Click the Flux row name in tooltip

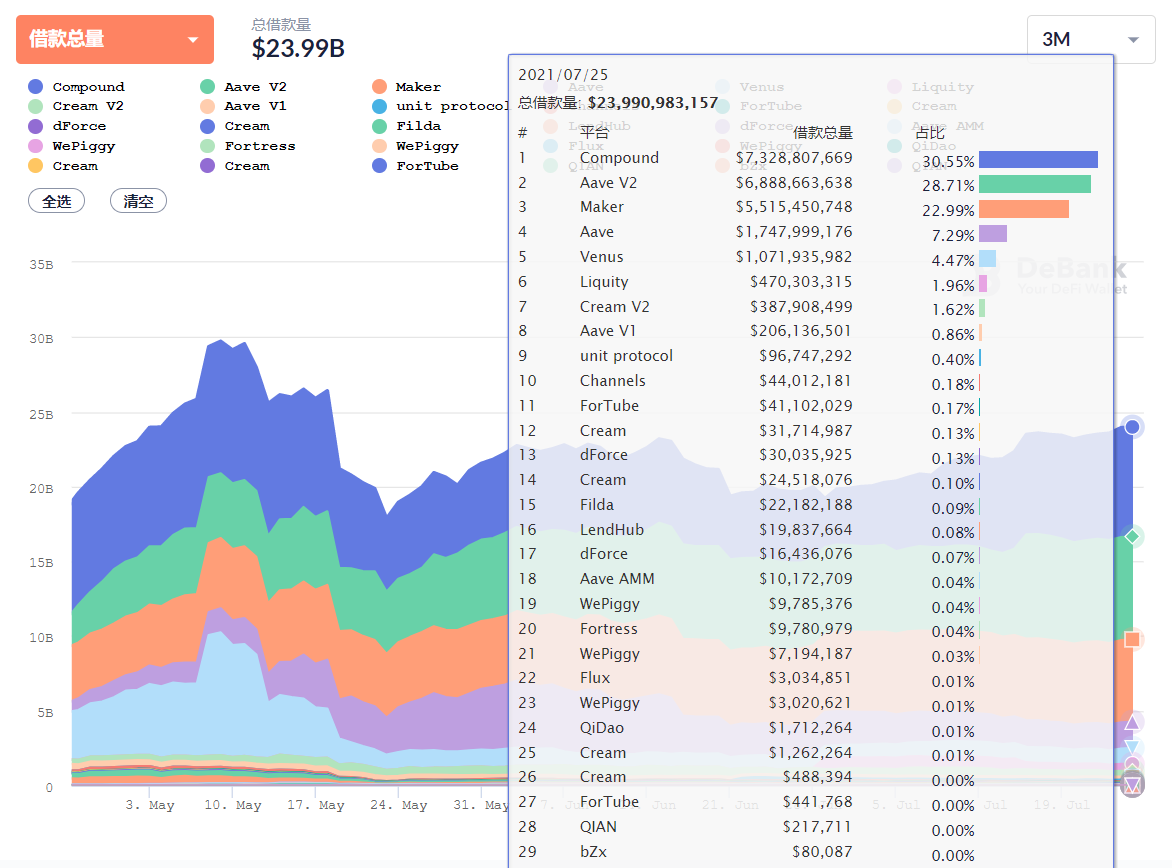(595, 678)
